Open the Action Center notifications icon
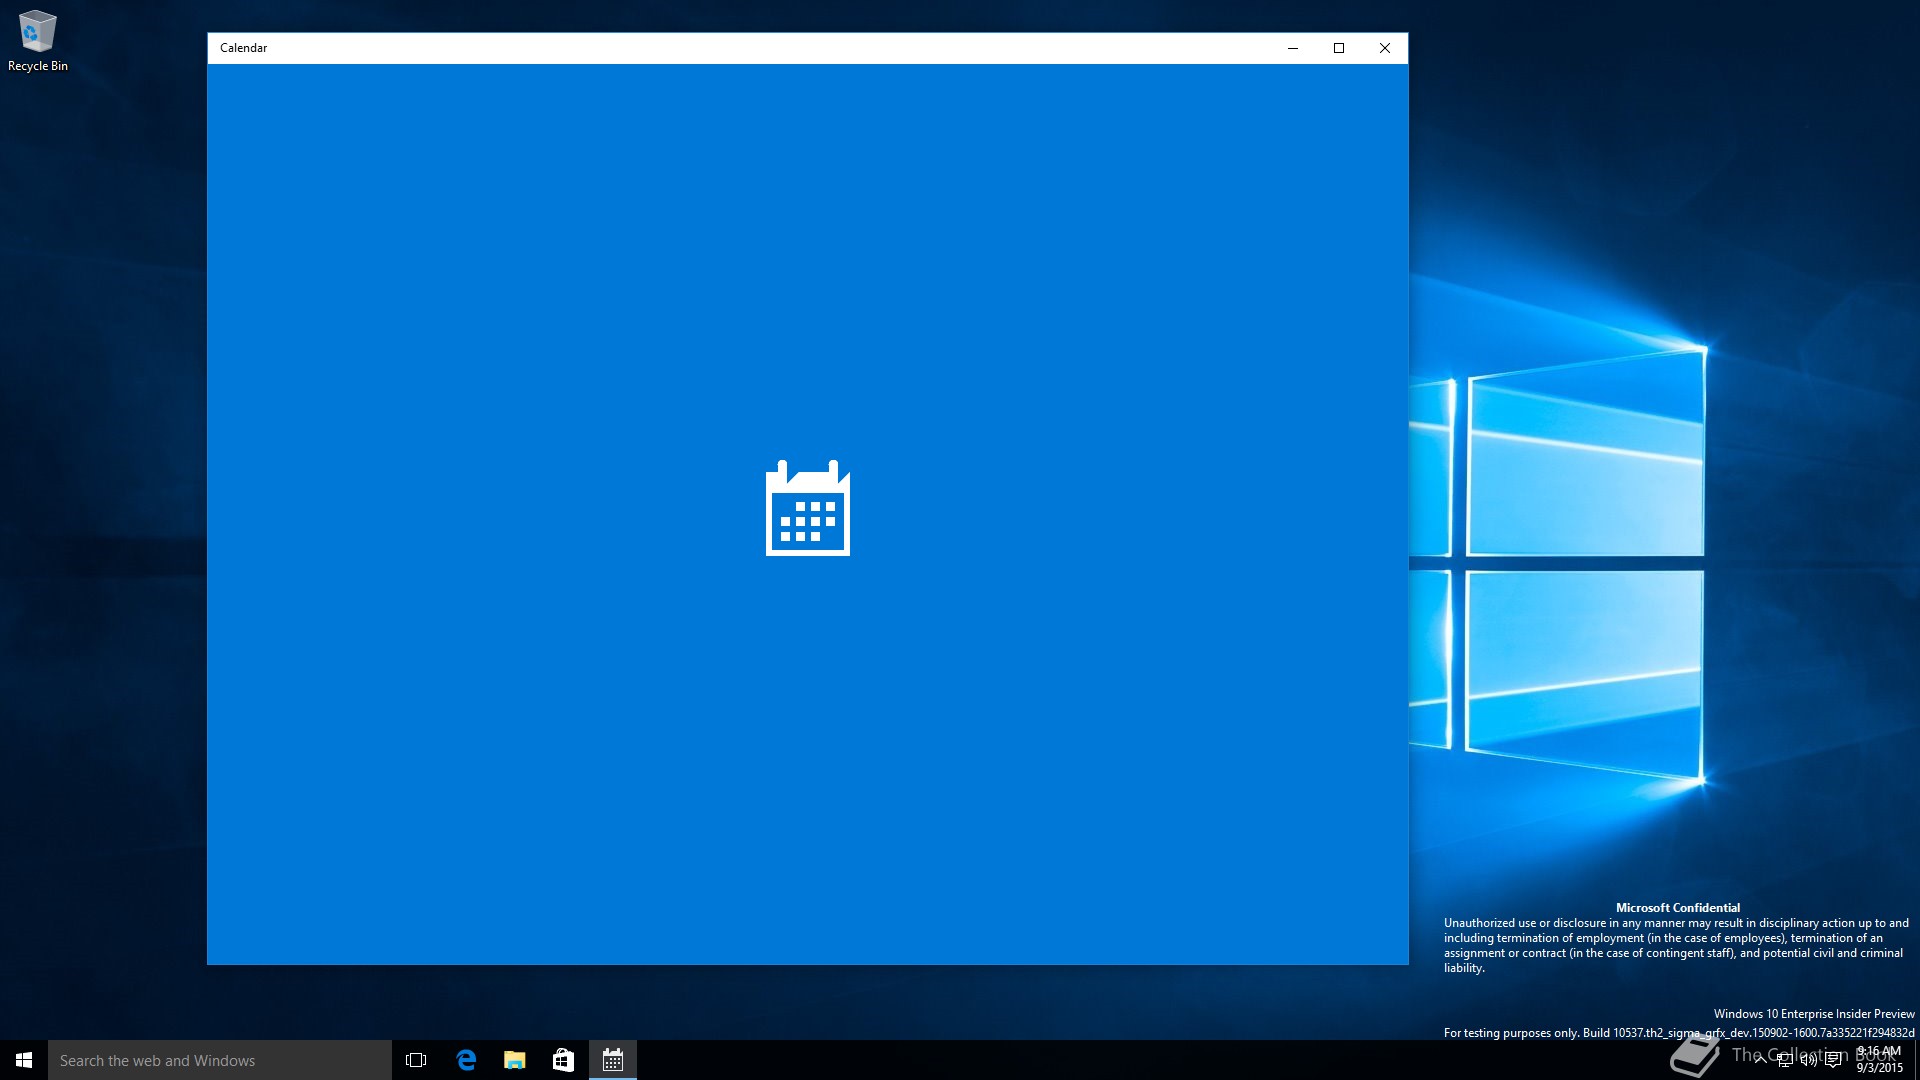 click(1833, 1060)
